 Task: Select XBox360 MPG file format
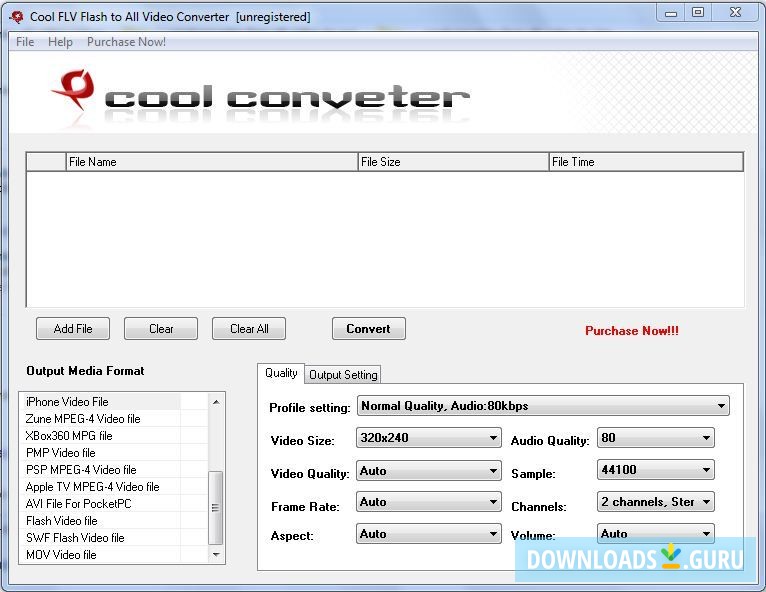pos(100,436)
